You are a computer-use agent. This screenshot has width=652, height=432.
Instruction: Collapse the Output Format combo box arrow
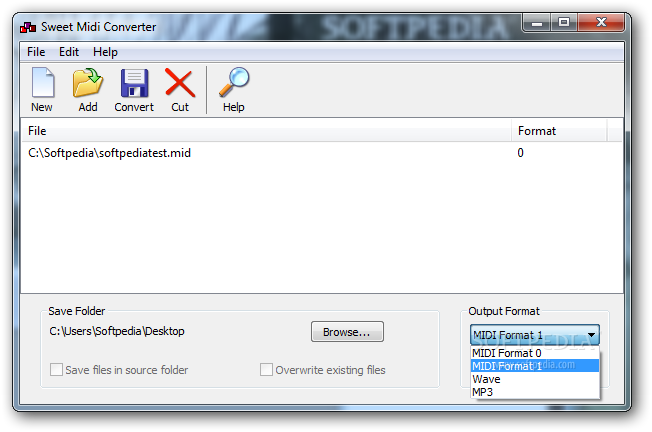click(591, 335)
